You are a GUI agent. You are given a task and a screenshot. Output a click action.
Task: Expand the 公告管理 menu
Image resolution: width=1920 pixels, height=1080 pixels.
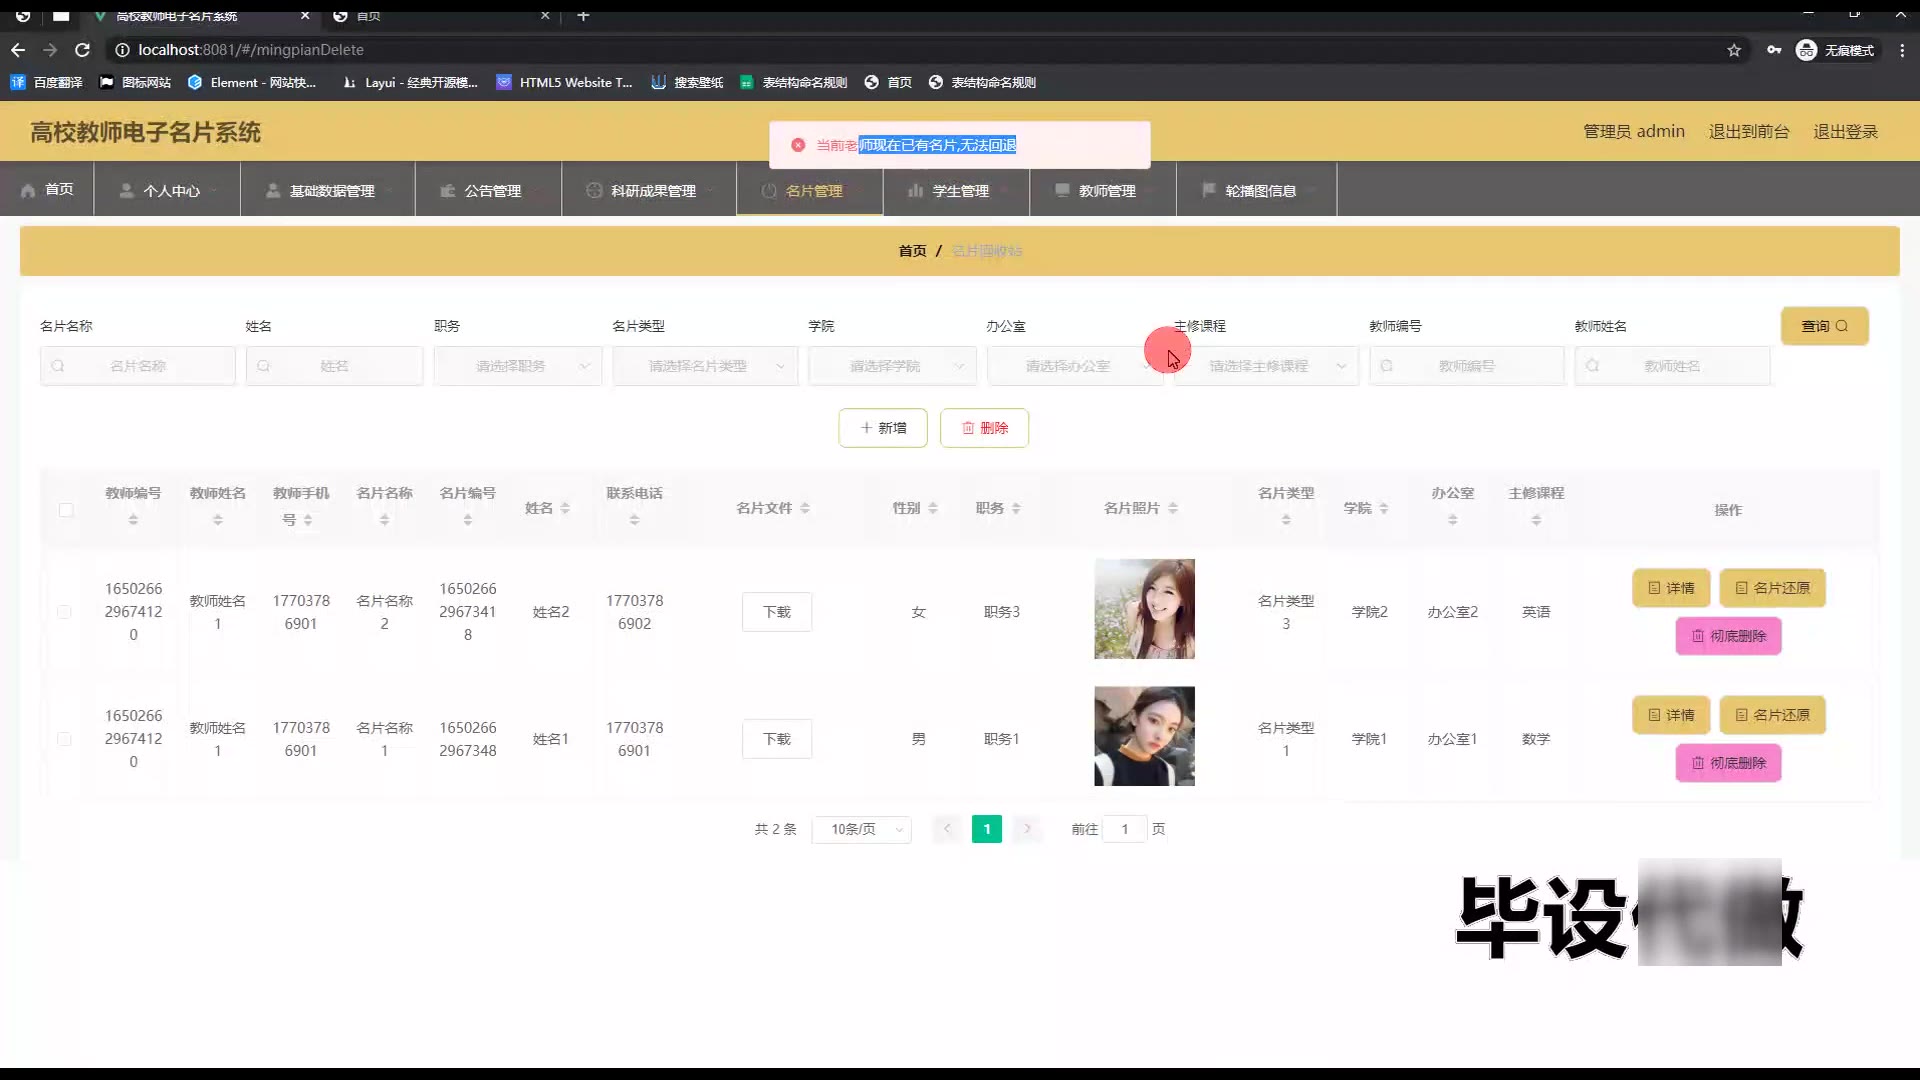pos(489,190)
